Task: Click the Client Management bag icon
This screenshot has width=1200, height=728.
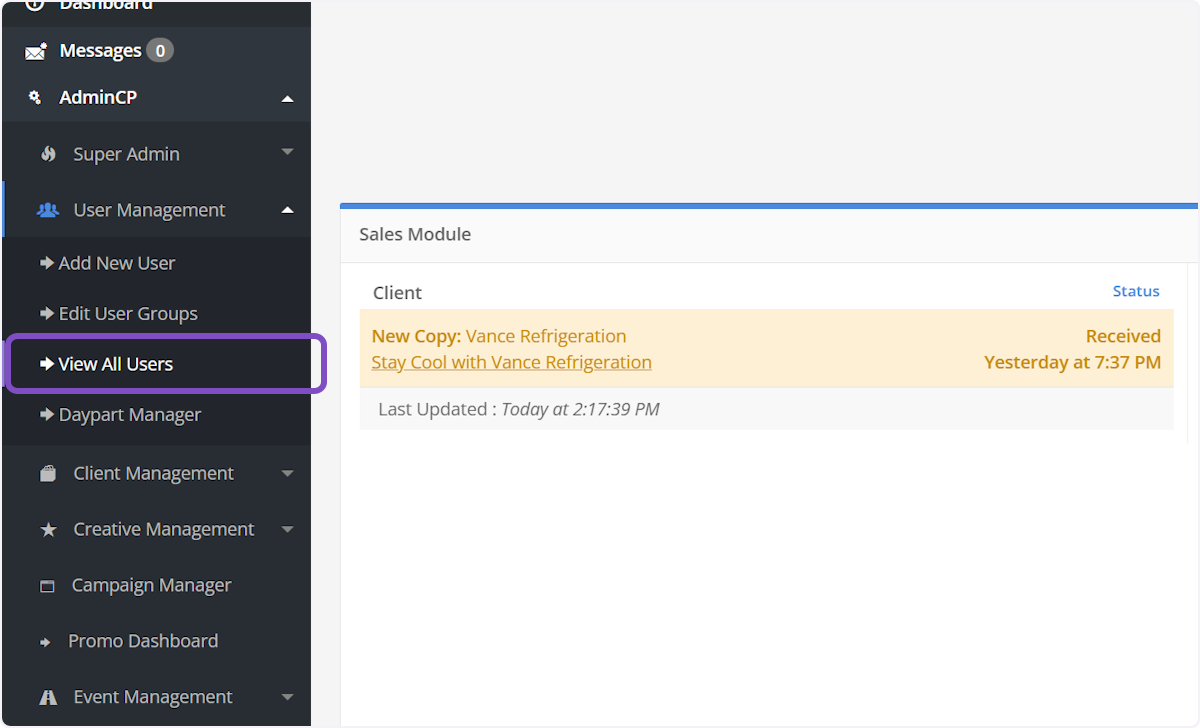Action: pos(48,474)
